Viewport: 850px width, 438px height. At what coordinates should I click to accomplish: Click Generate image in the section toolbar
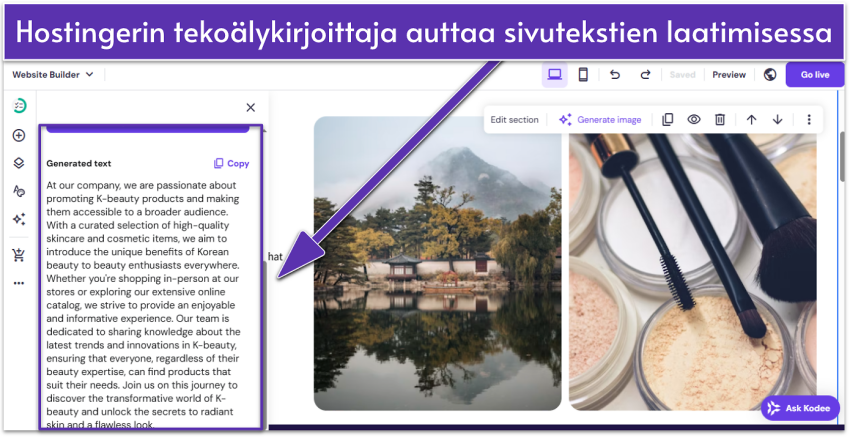(600, 120)
